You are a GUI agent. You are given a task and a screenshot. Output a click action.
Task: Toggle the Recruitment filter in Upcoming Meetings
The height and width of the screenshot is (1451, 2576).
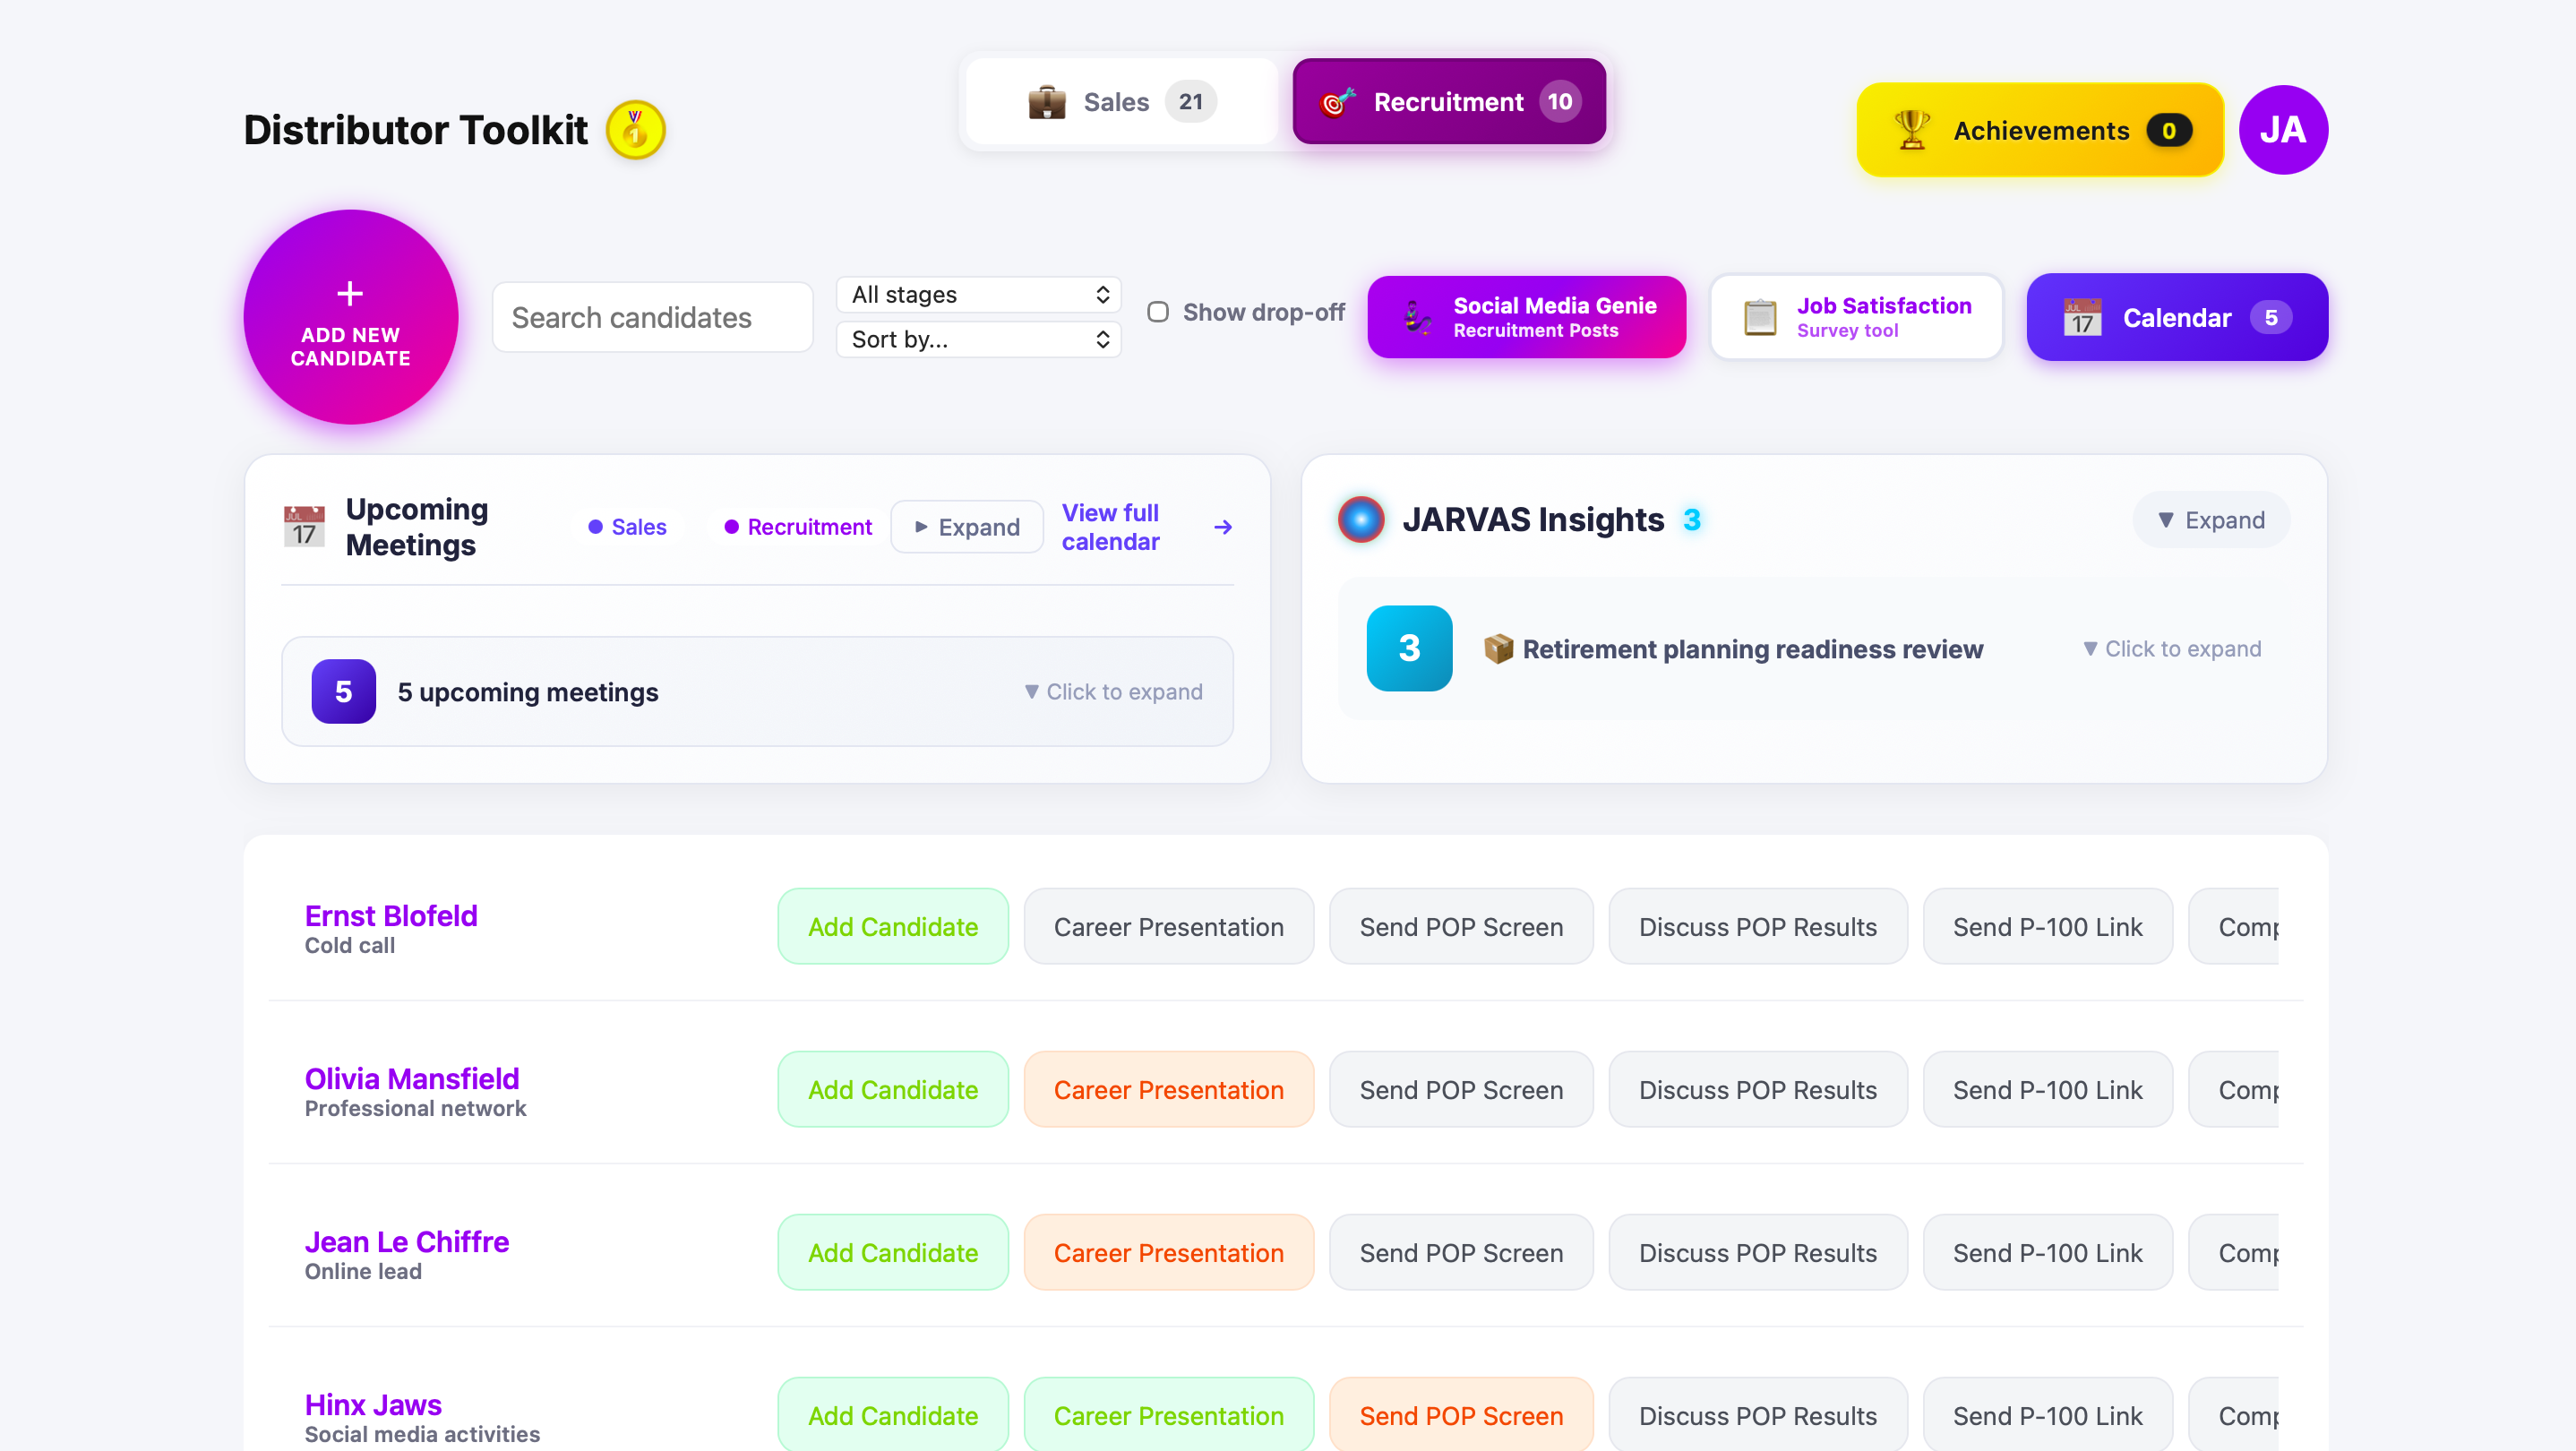(795, 527)
